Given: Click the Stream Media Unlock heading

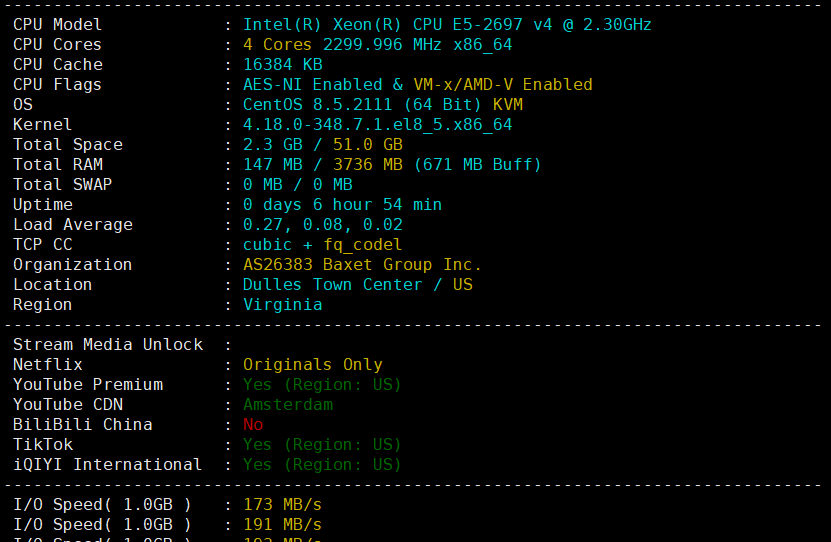Looking at the screenshot, I should (x=108, y=344).
